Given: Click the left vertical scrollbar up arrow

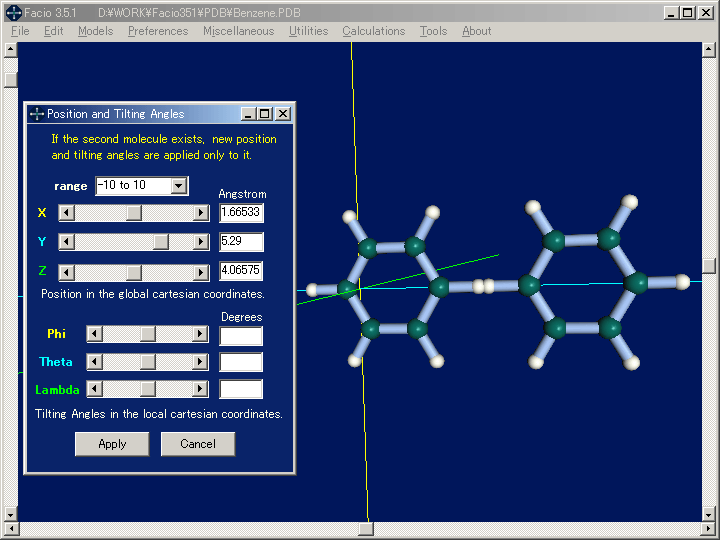Looking at the screenshot, I should click(x=11, y=50).
